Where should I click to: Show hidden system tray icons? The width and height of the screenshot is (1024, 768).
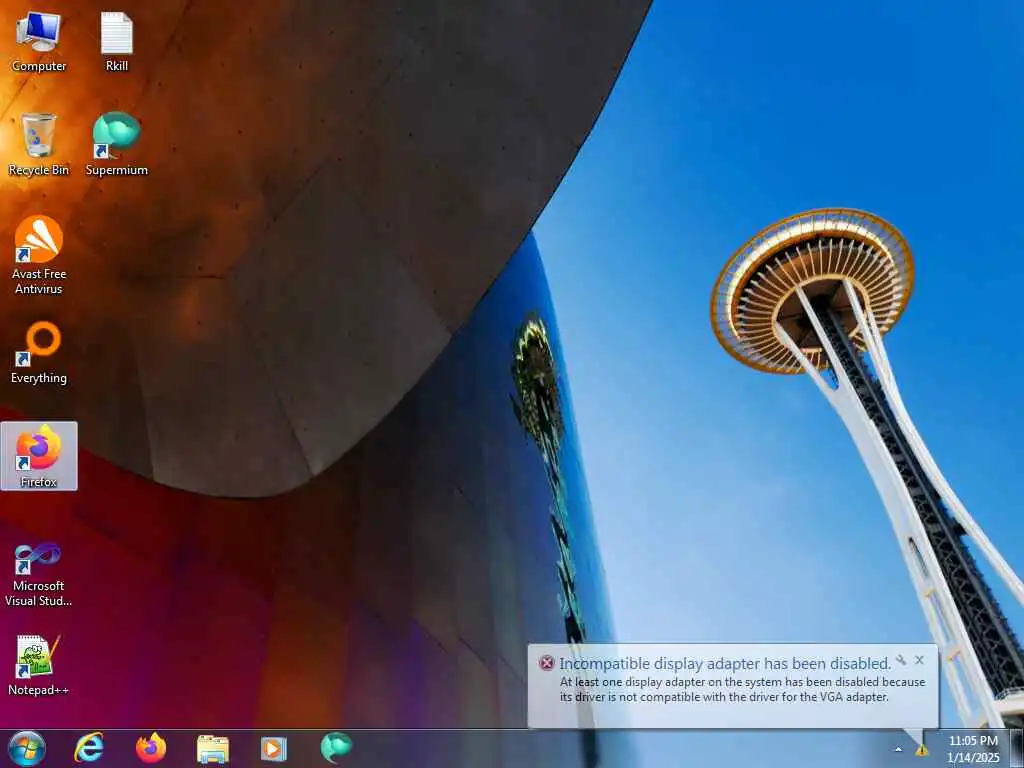click(x=899, y=750)
